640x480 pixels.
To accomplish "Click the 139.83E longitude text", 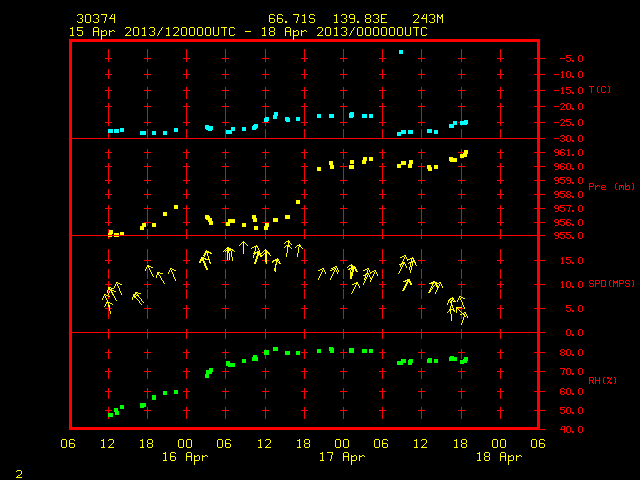I will (x=360, y=19).
